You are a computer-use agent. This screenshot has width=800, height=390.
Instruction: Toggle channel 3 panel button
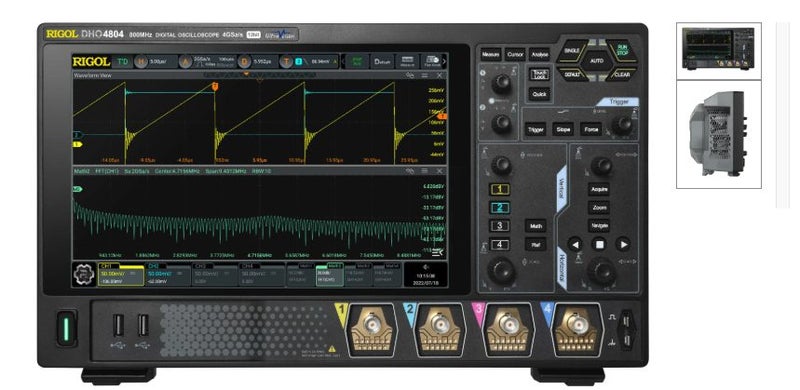tap(499, 226)
